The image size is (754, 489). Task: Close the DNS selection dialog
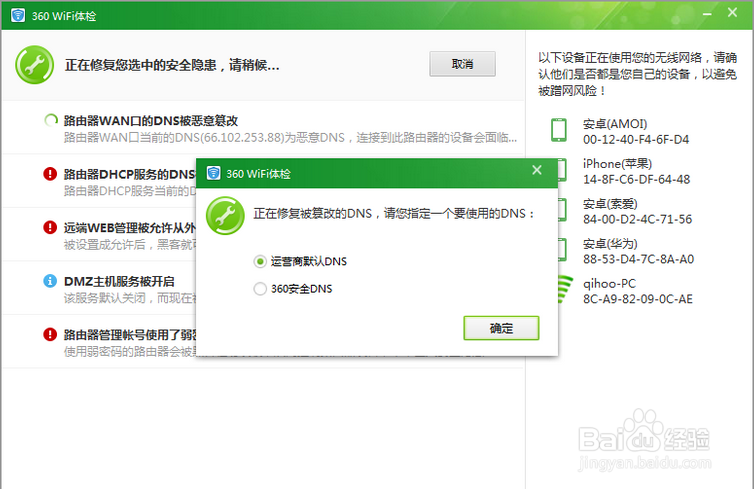point(537,170)
